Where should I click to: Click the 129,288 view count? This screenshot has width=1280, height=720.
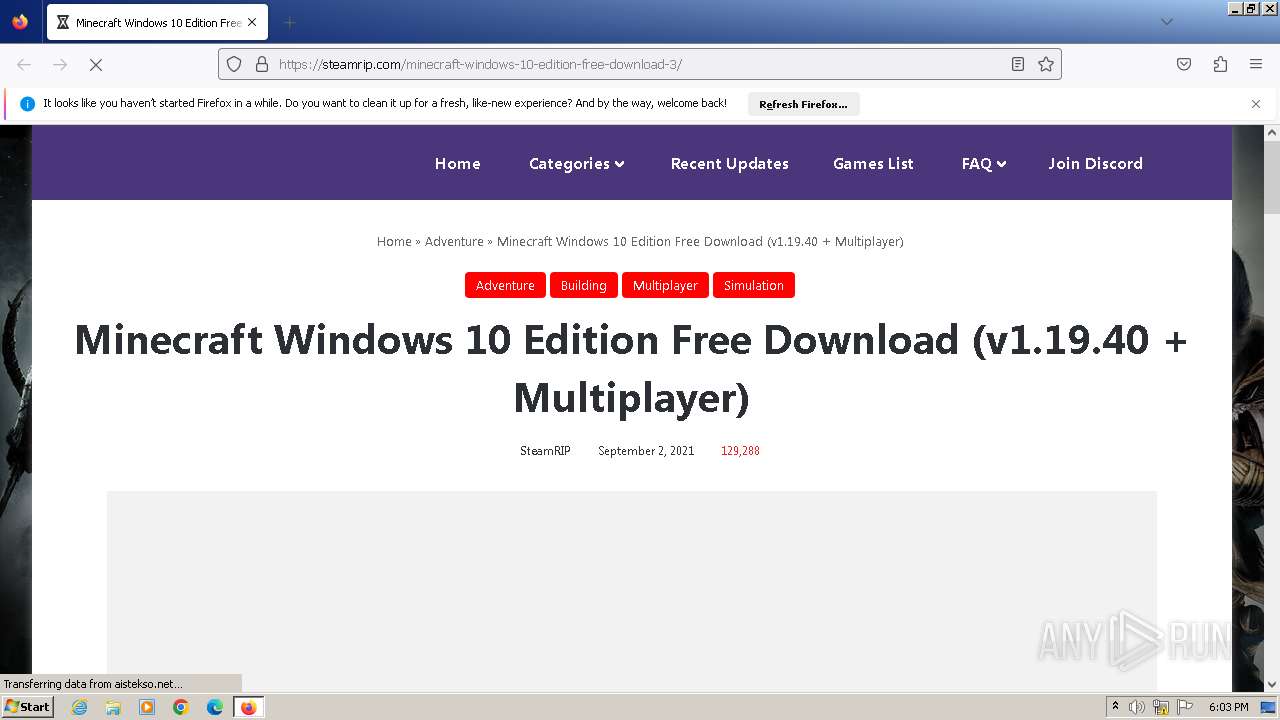(x=740, y=451)
